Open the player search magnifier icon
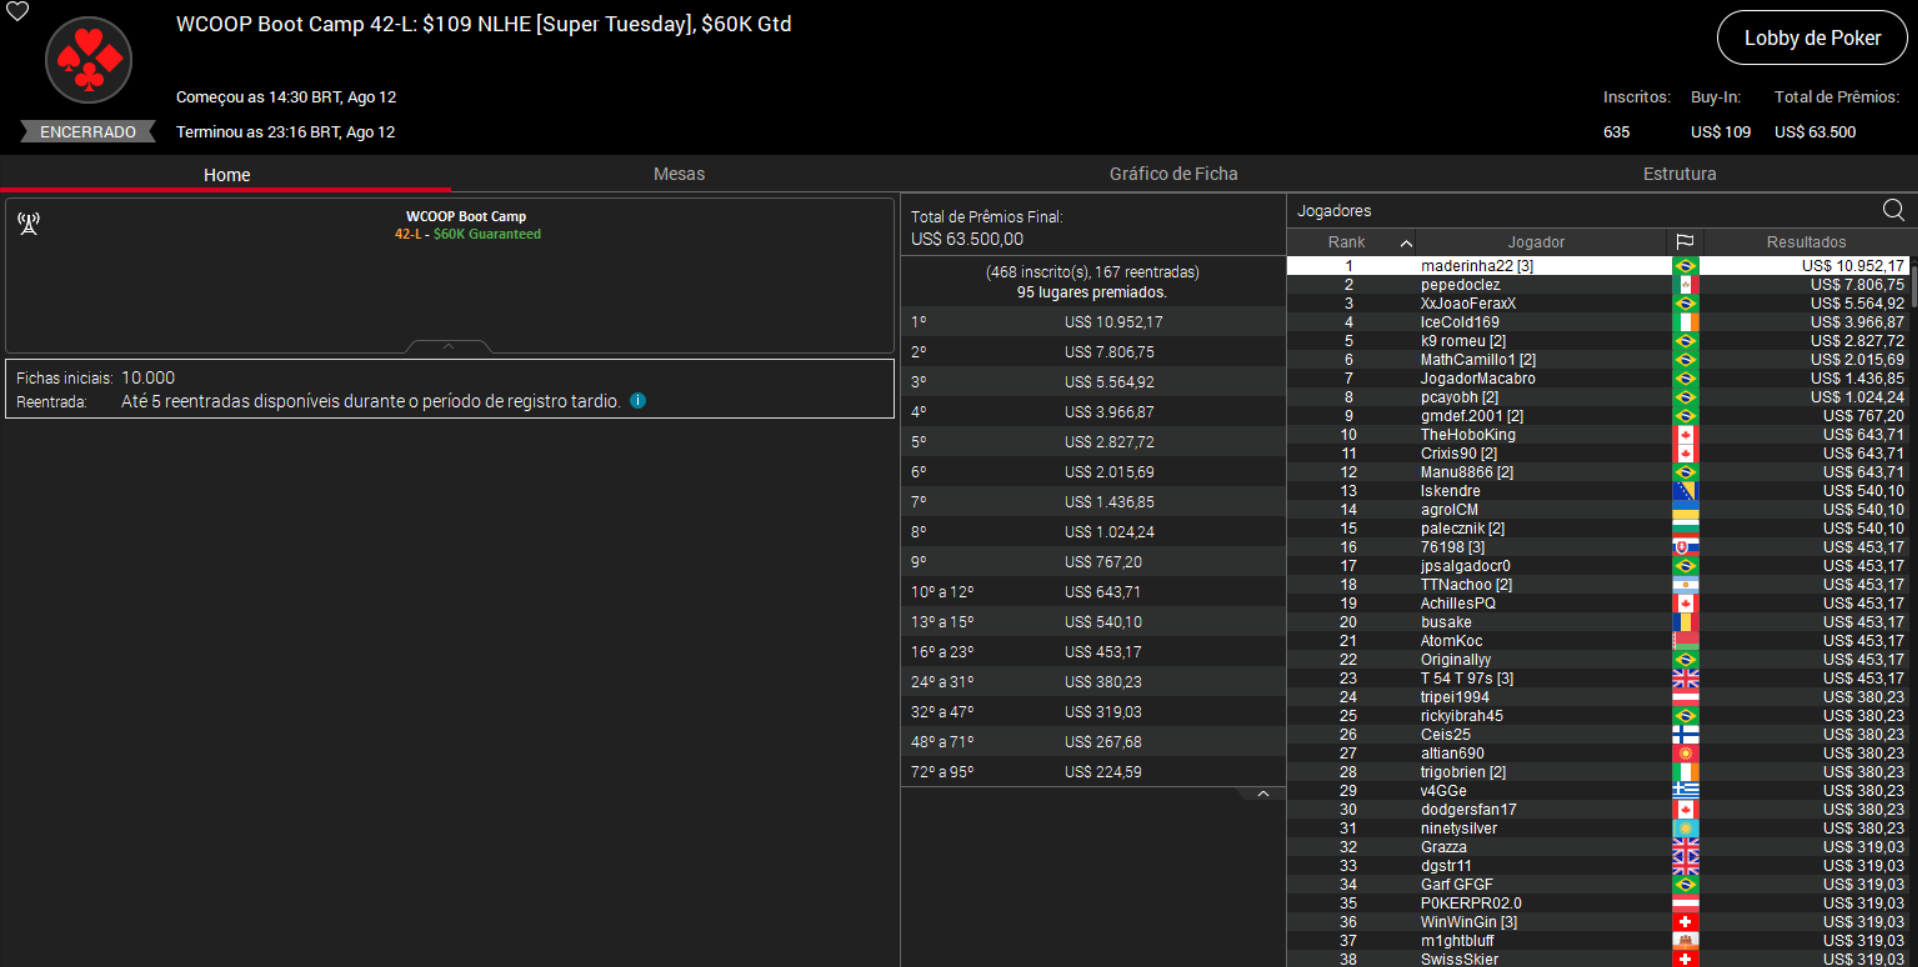This screenshot has width=1918, height=967. pos(1893,210)
